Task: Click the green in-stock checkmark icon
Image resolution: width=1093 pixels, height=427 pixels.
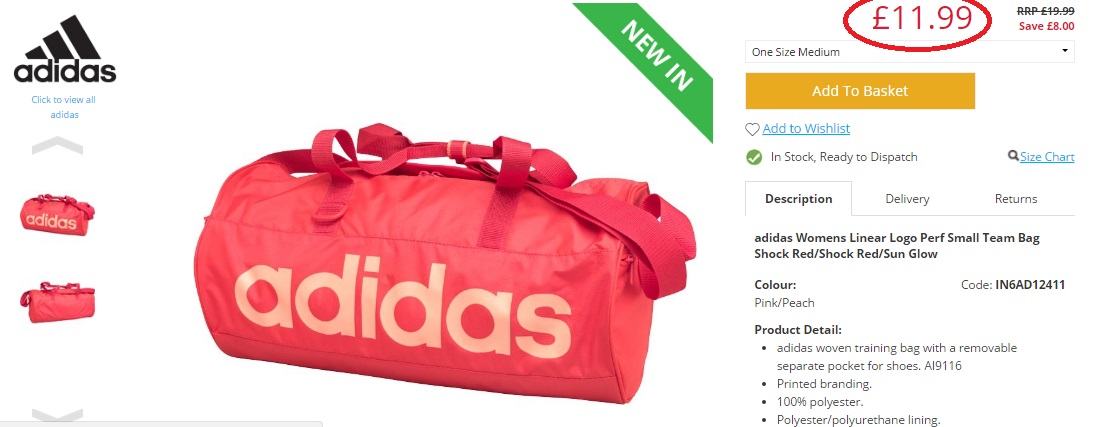Action: (754, 157)
